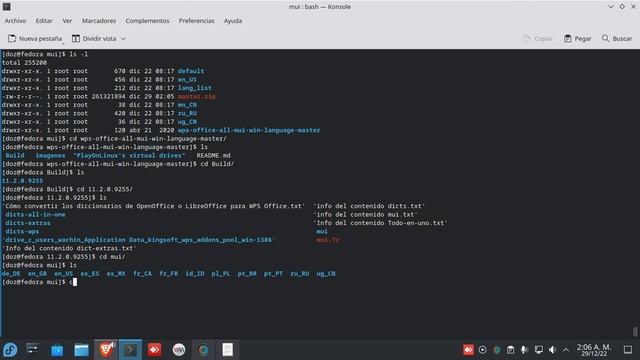Switch to the Brave browser window
Image resolution: width=640 pixels, height=360 pixels.
106,349
